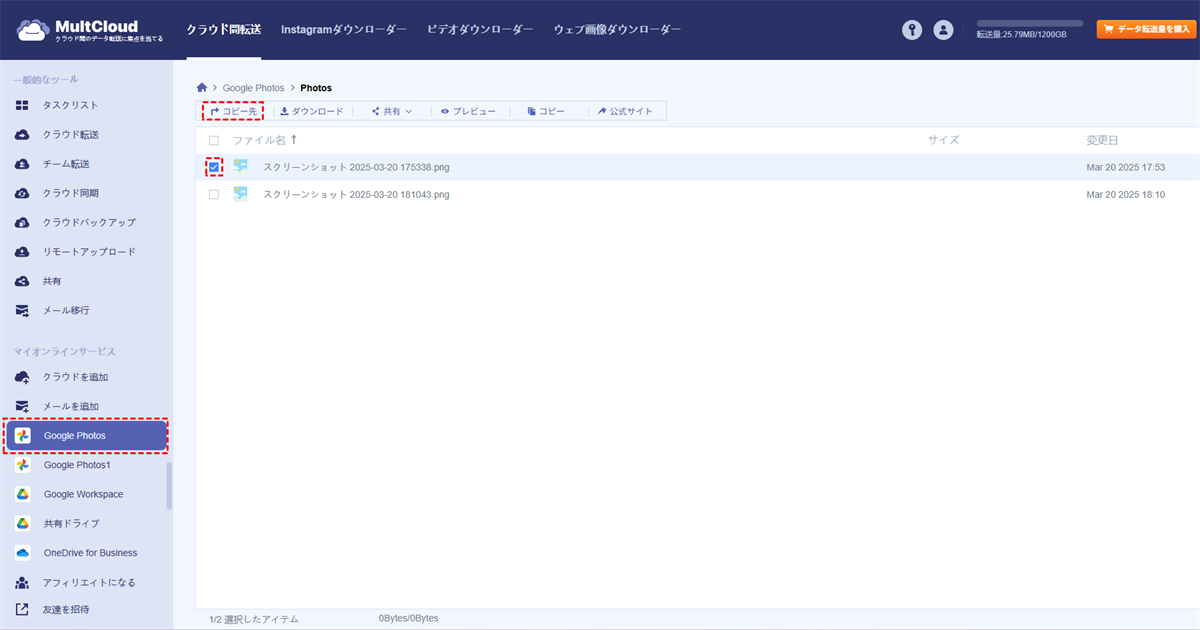Click データ転送量を購入 button
Screen dimensions: 1200x630
point(1146,29)
